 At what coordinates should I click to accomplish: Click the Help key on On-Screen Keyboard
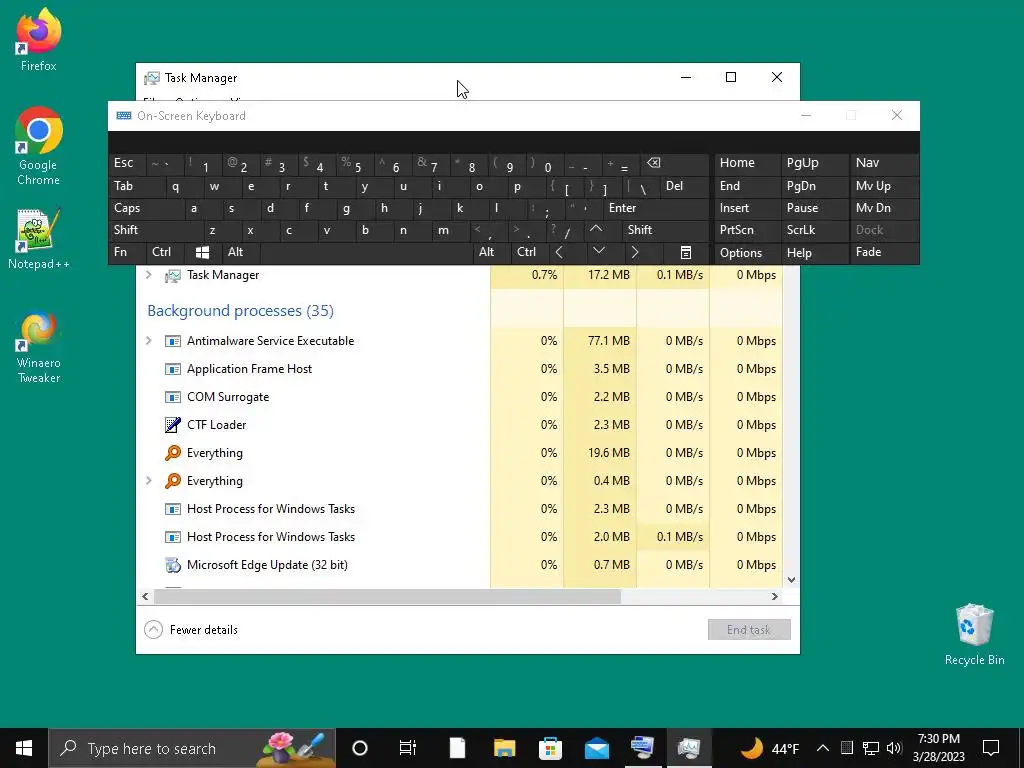[814, 253]
